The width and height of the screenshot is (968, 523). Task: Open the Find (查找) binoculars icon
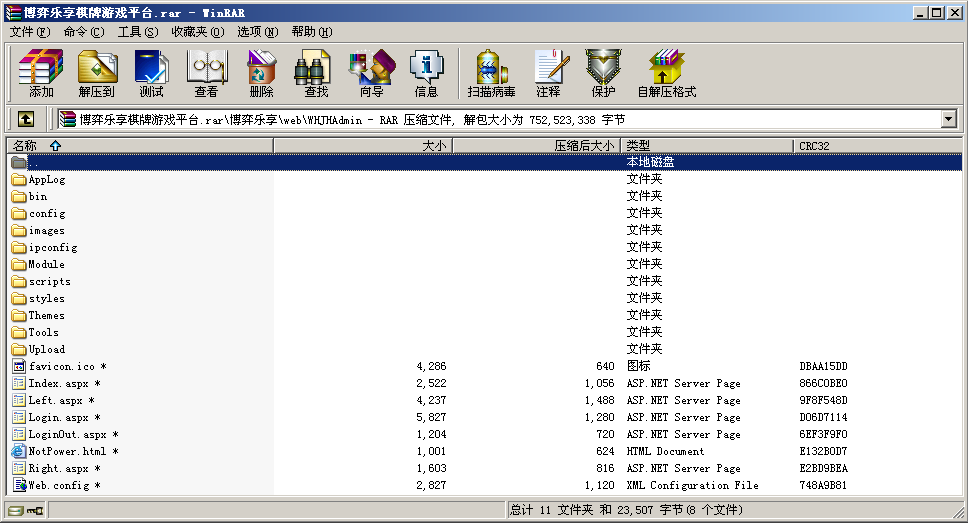click(x=316, y=74)
